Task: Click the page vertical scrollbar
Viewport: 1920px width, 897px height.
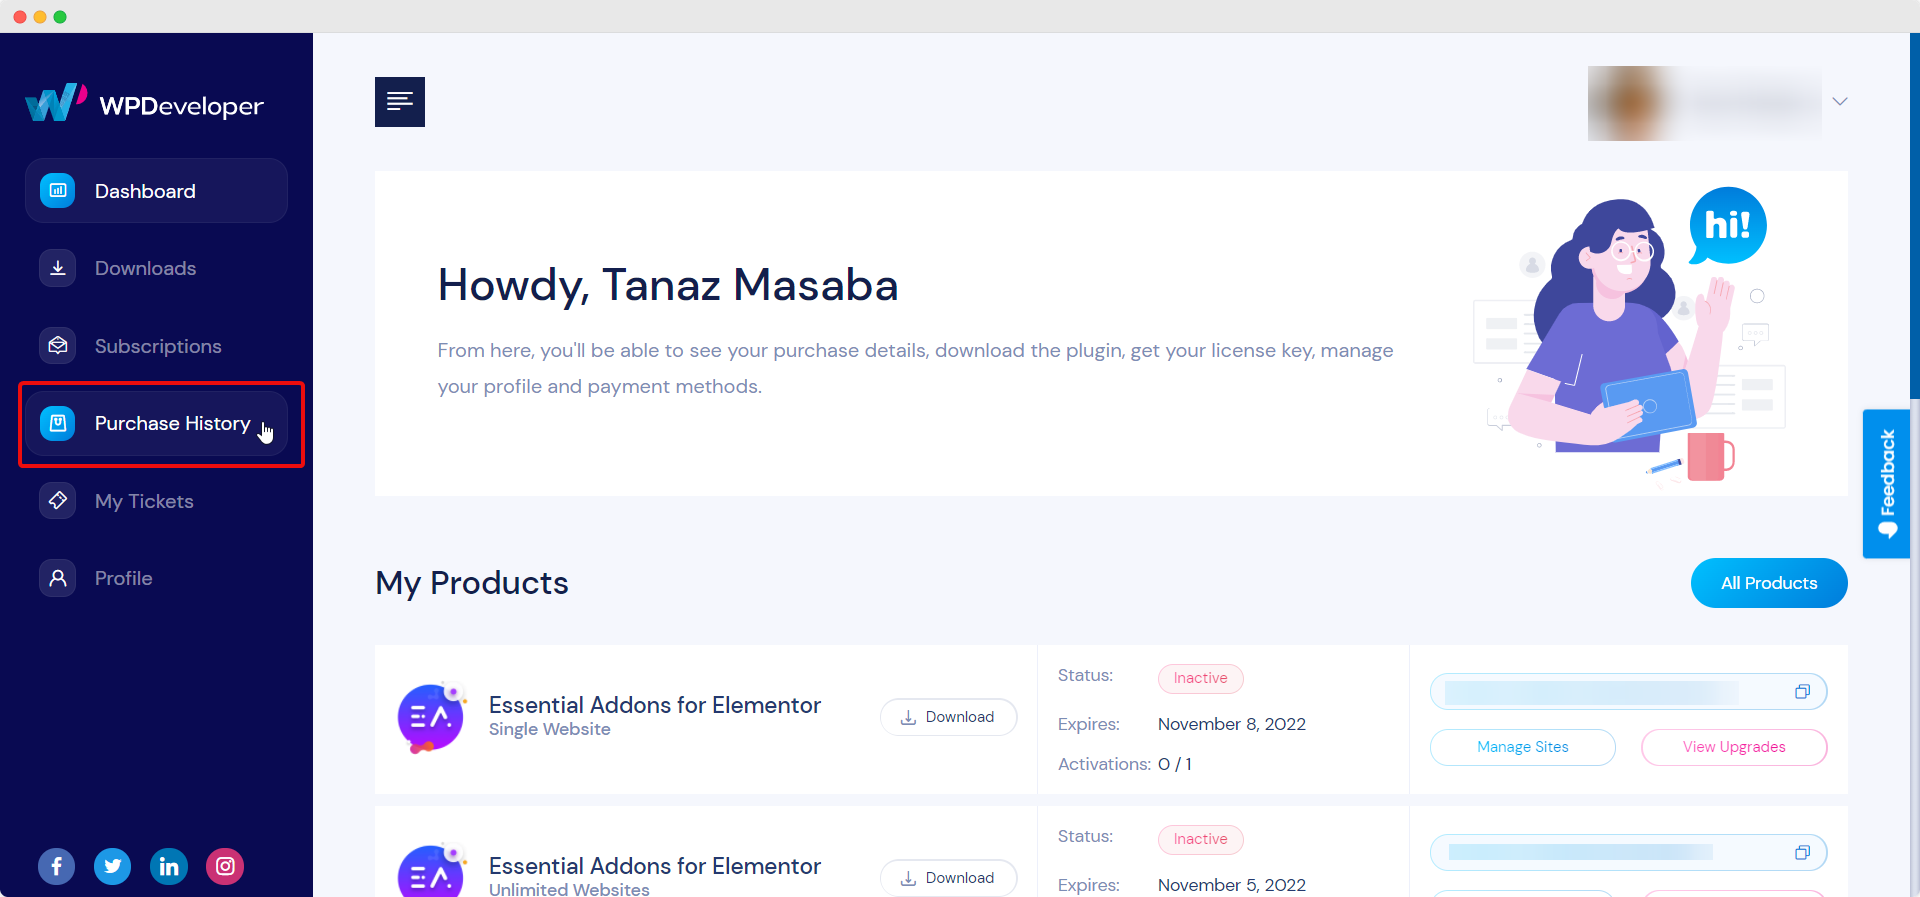Action: pos(1915,215)
